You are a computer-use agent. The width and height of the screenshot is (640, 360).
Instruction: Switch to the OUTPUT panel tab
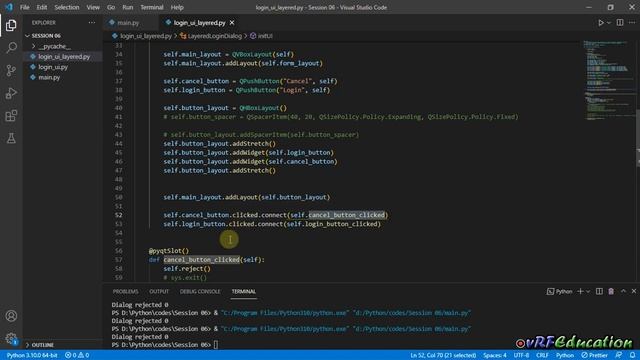[159, 291]
